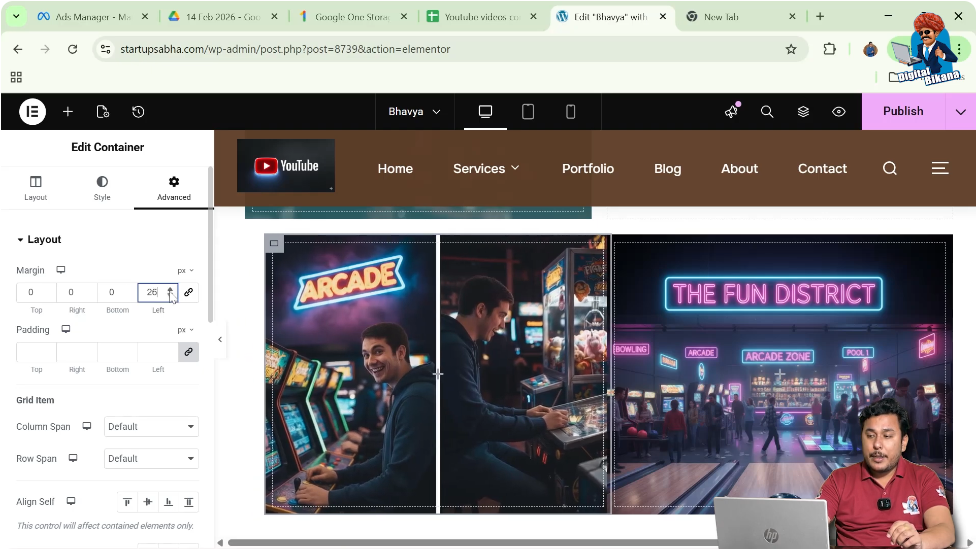This screenshot has height=554, width=979.
Task: Open the Elementor main menu logo
Action: coord(32,112)
